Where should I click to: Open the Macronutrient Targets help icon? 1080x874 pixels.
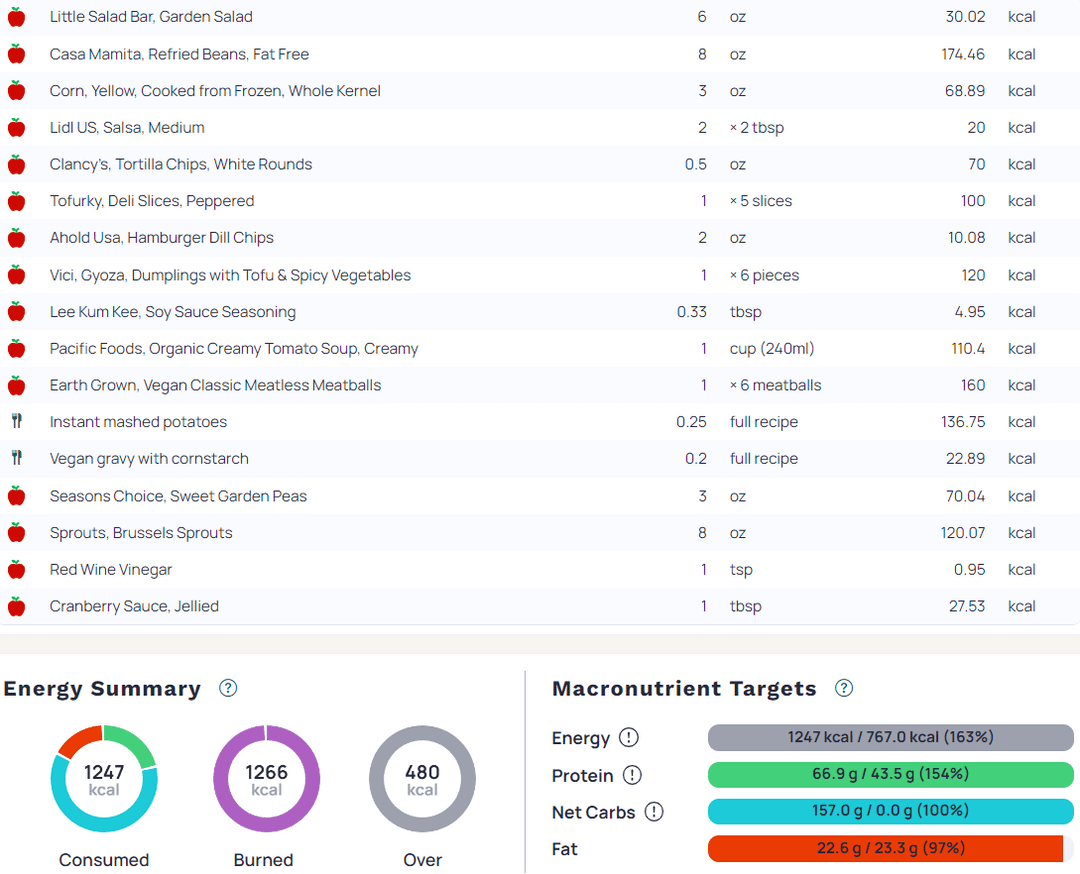pyautogui.click(x=844, y=688)
